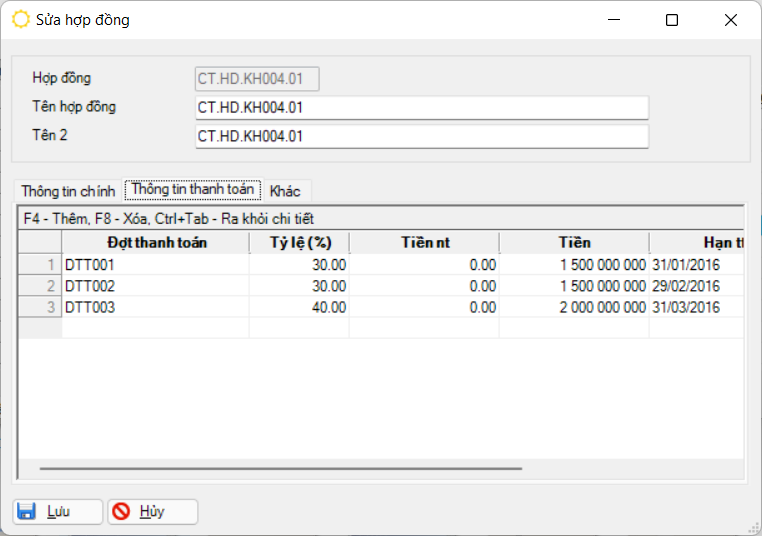
Task: Click the Lưu save button
Action: coord(57,512)
